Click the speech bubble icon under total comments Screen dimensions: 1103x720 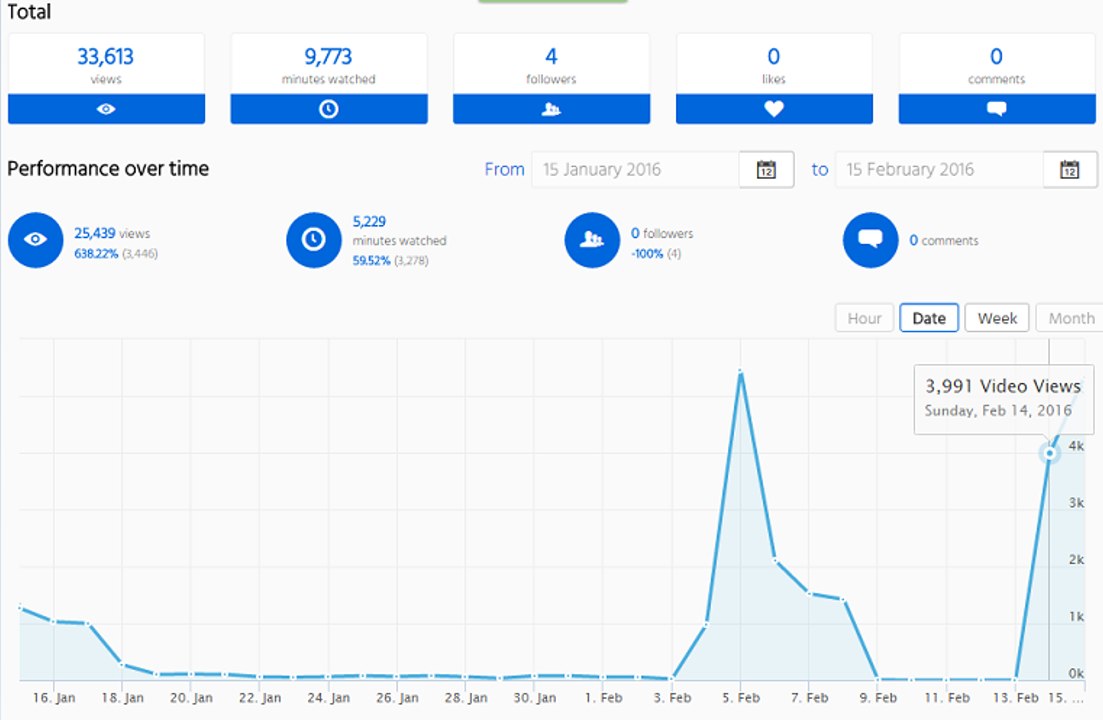(997, 109)
